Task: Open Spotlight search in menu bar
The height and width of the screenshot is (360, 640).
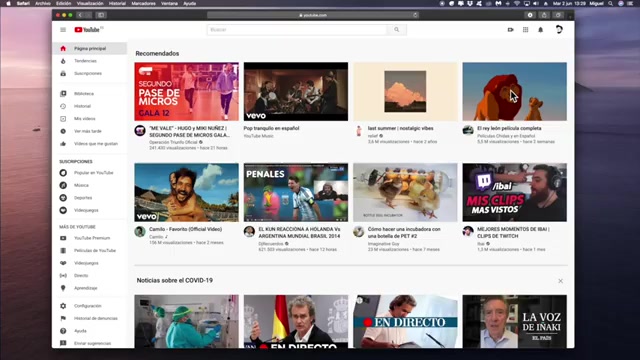Action: [610, 3]
